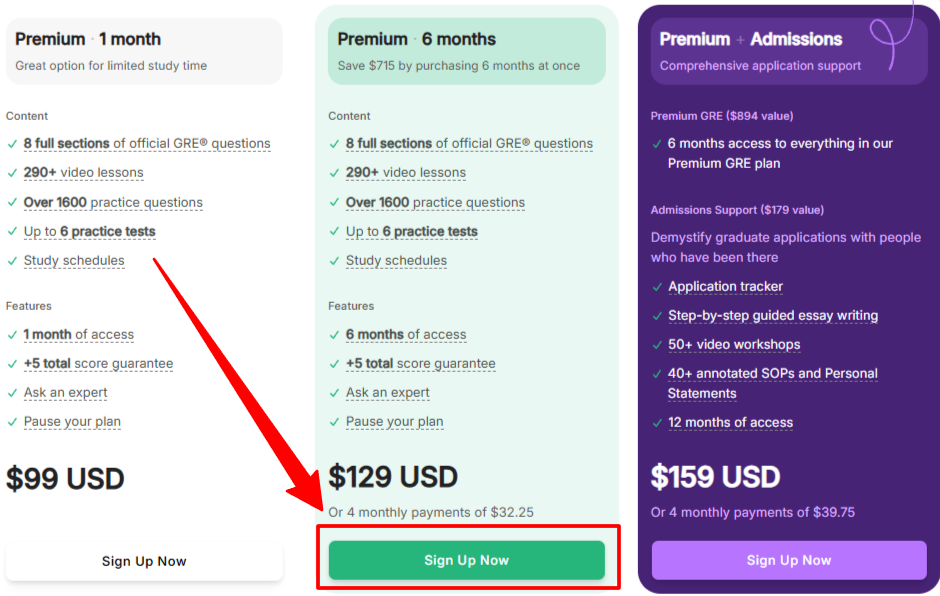Select the Premium 1 month plan header

(x=144, y=51)
